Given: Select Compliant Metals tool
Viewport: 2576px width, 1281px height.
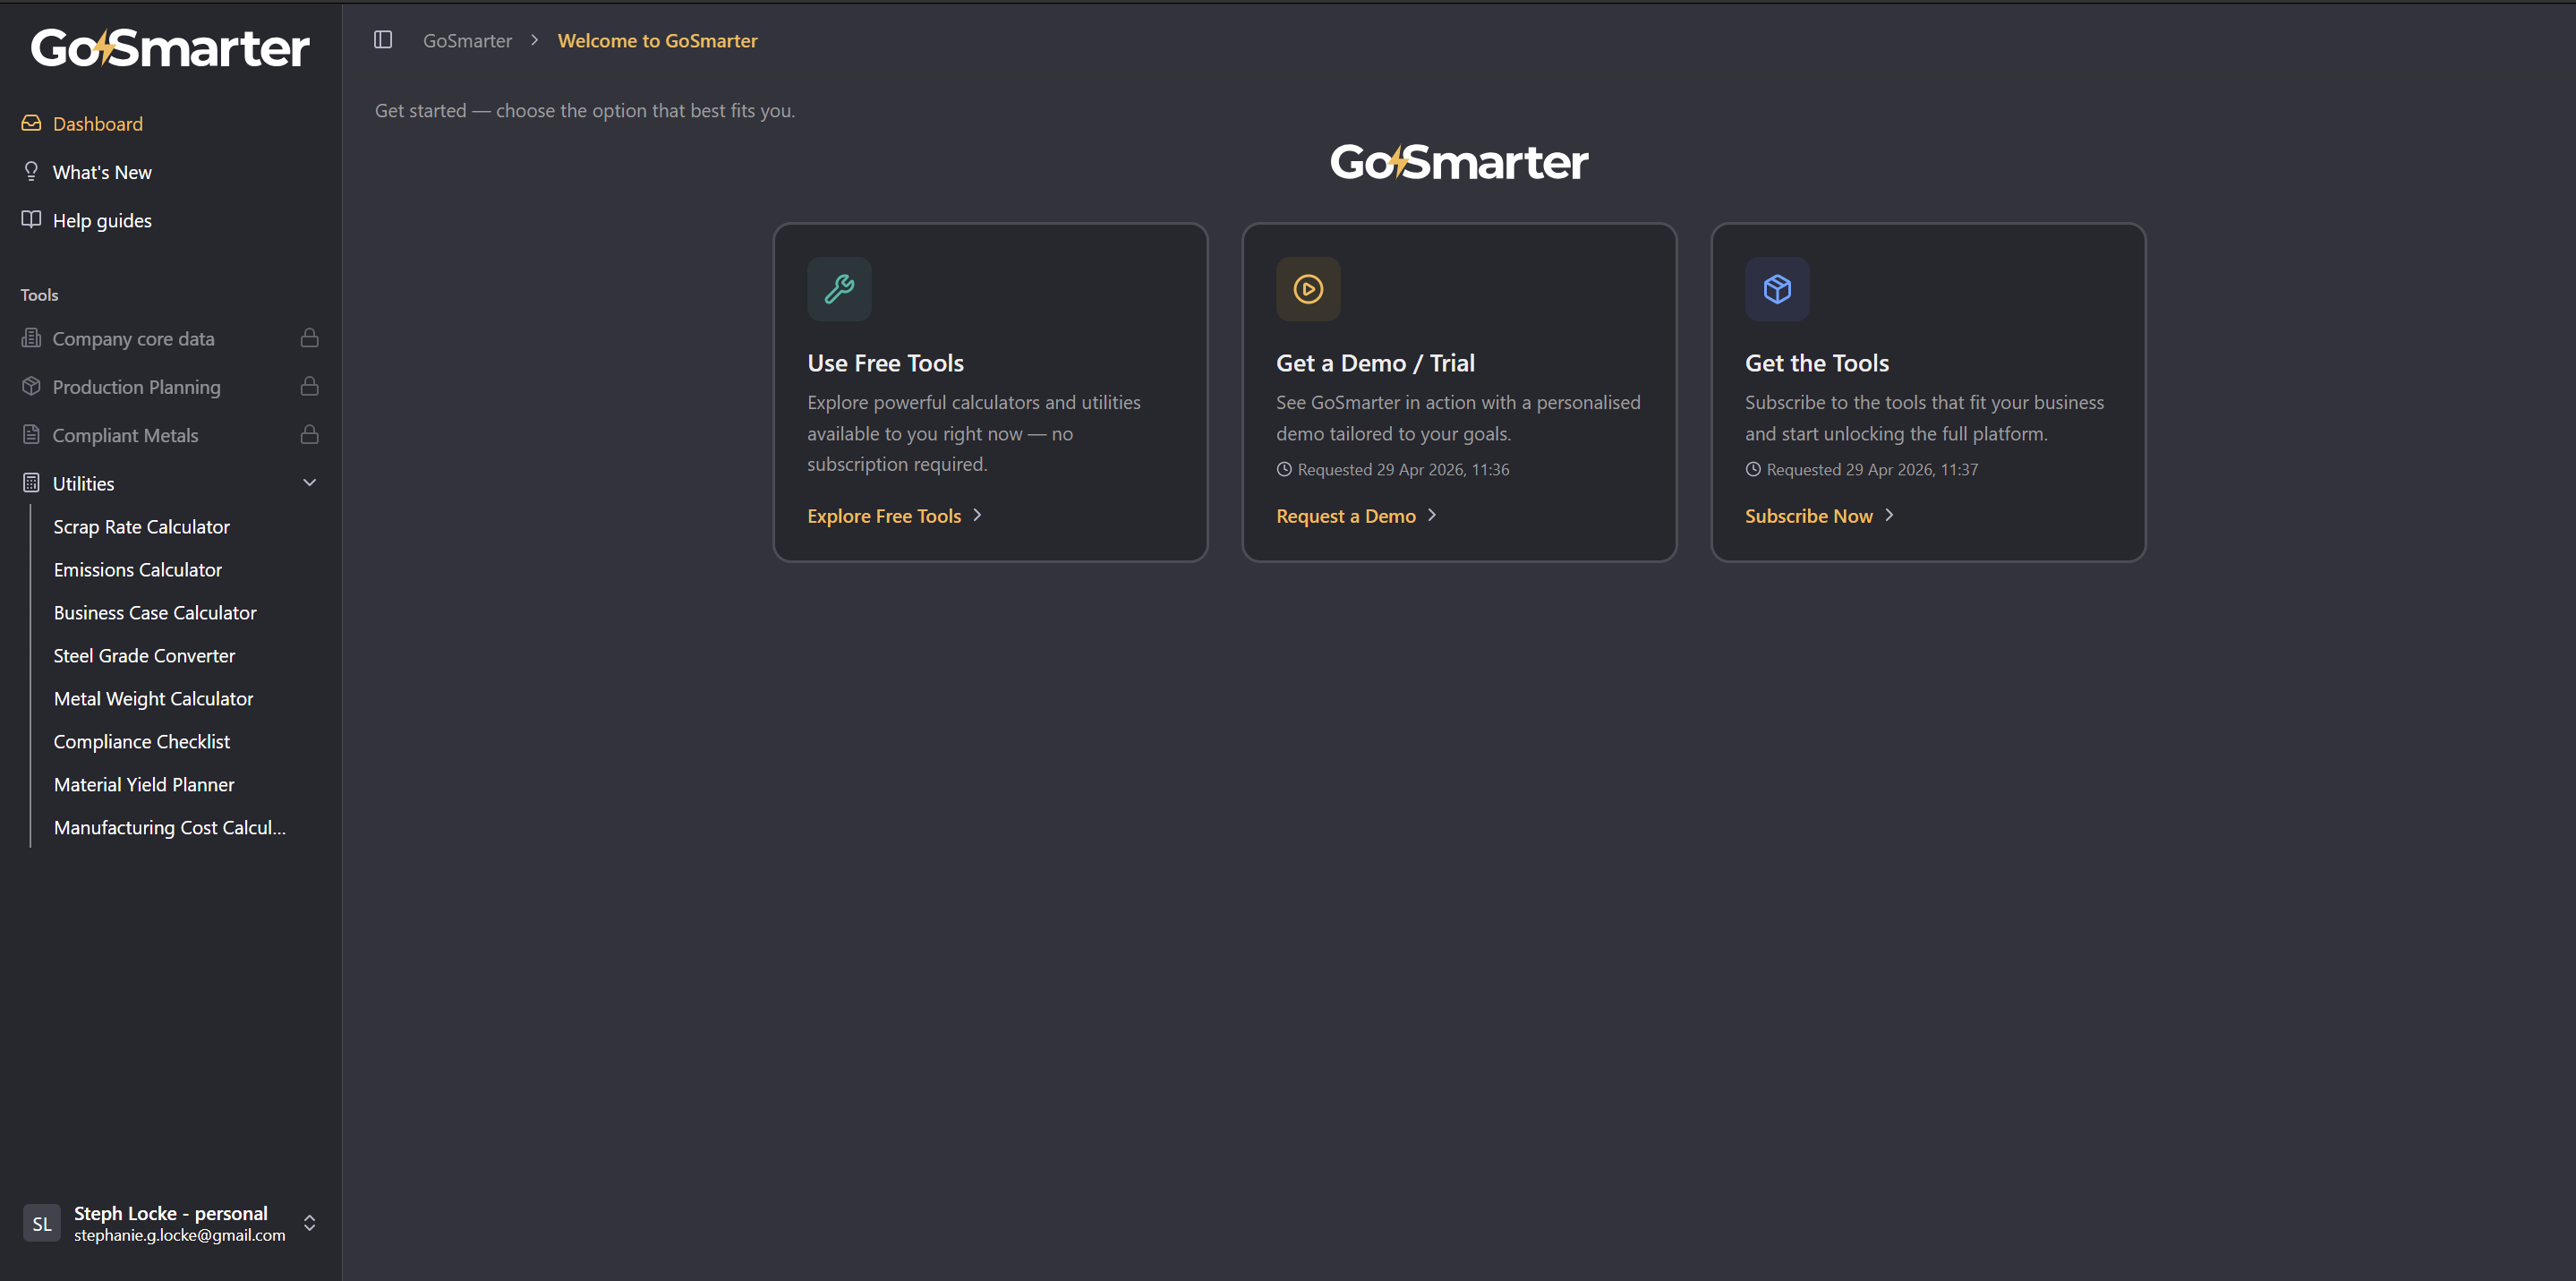Looking at the screenshot, I should tap(125, 434).
